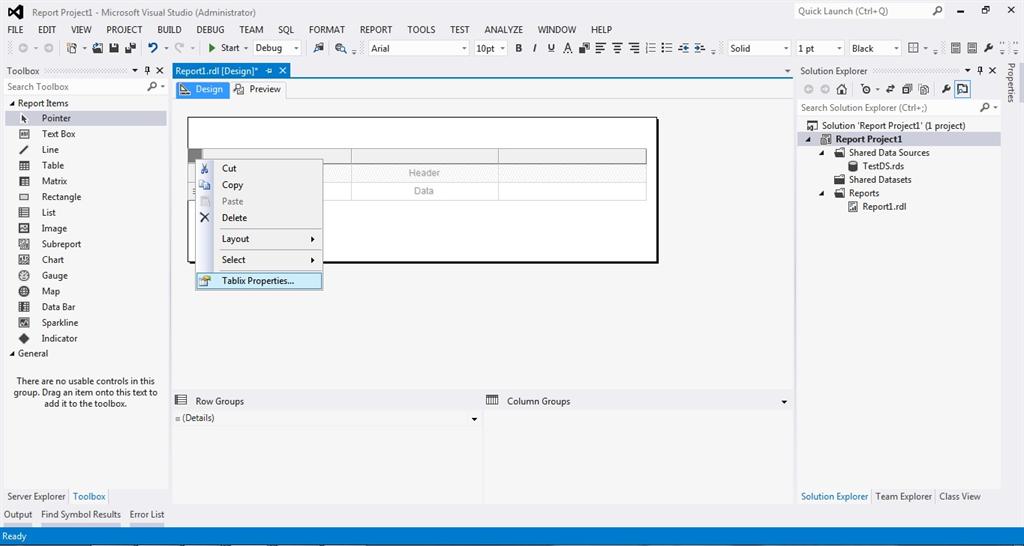Click the Quick Launch search magnifier icon

(936, 11)
